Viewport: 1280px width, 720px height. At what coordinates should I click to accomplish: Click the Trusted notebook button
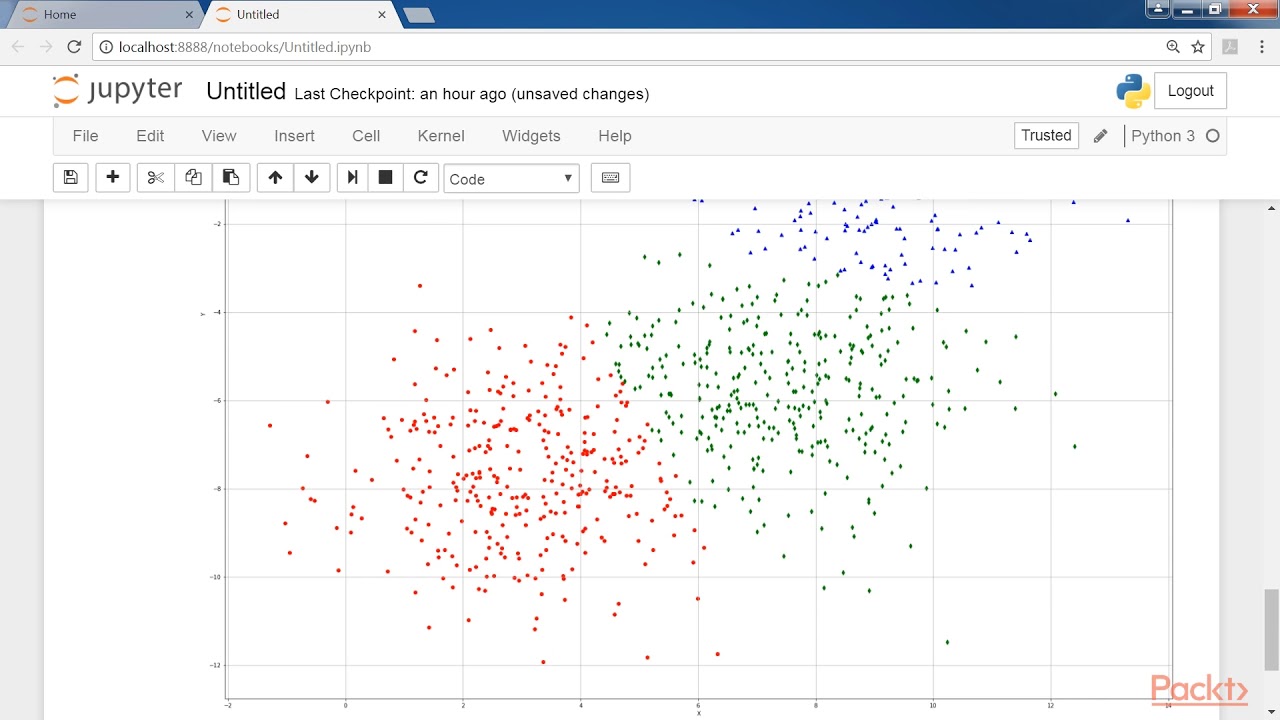1046,136
